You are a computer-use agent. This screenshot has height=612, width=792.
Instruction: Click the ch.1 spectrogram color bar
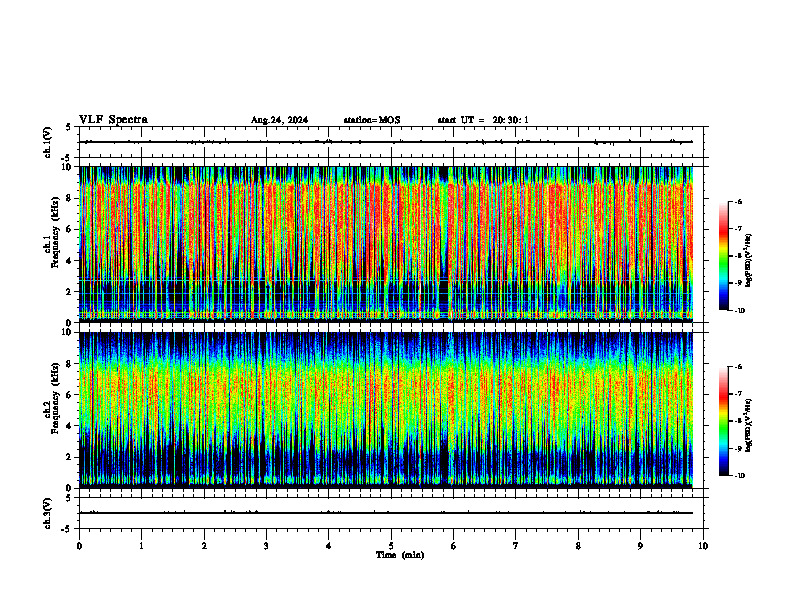(723, 256)
